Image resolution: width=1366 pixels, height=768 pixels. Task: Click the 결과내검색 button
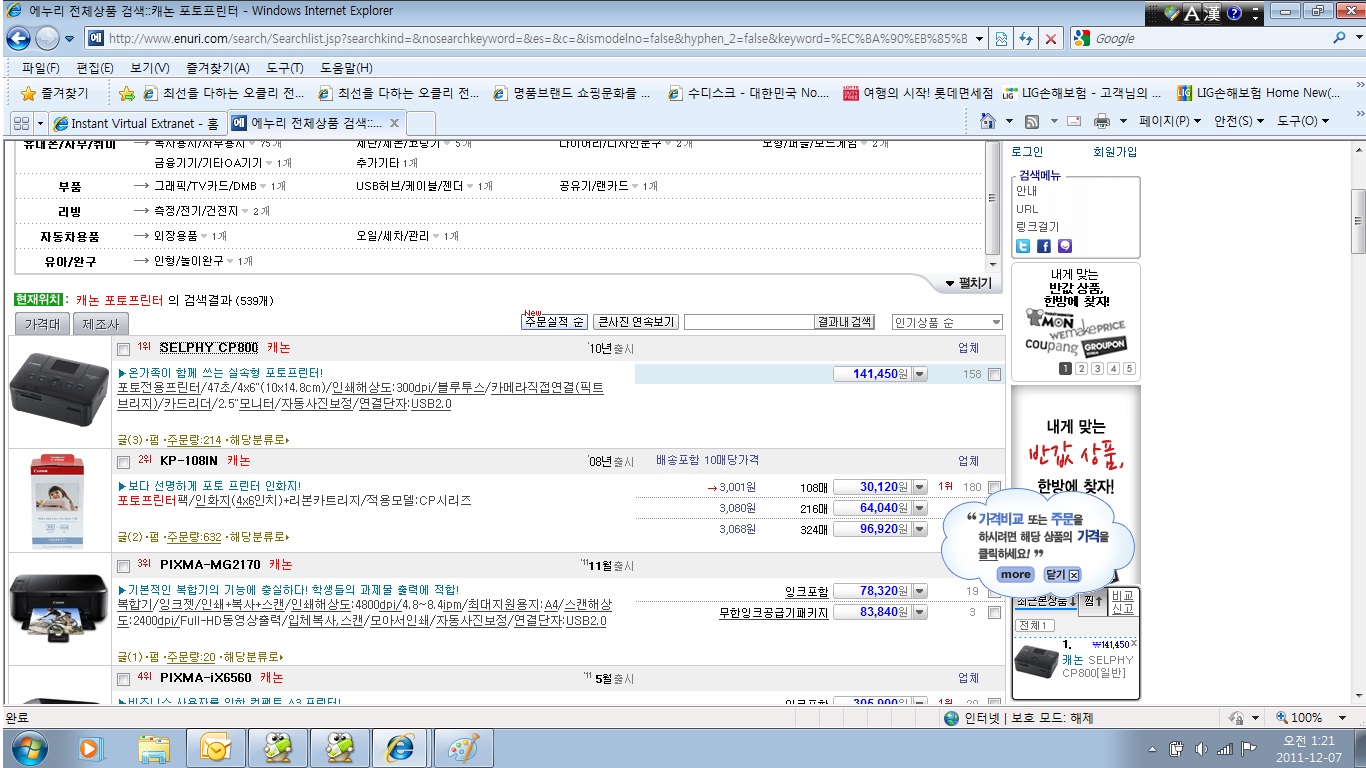[x=844, y=322]
